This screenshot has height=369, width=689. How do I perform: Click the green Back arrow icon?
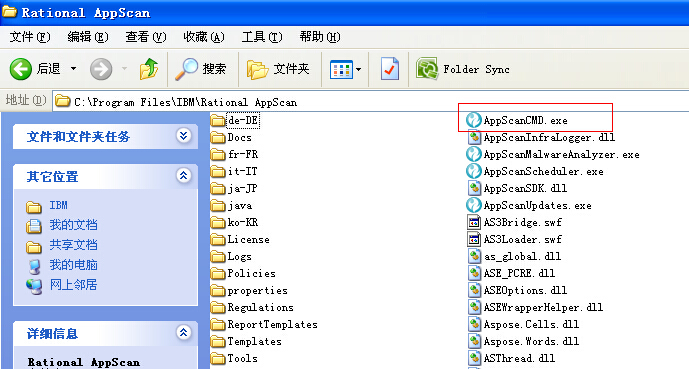[21, 69]
